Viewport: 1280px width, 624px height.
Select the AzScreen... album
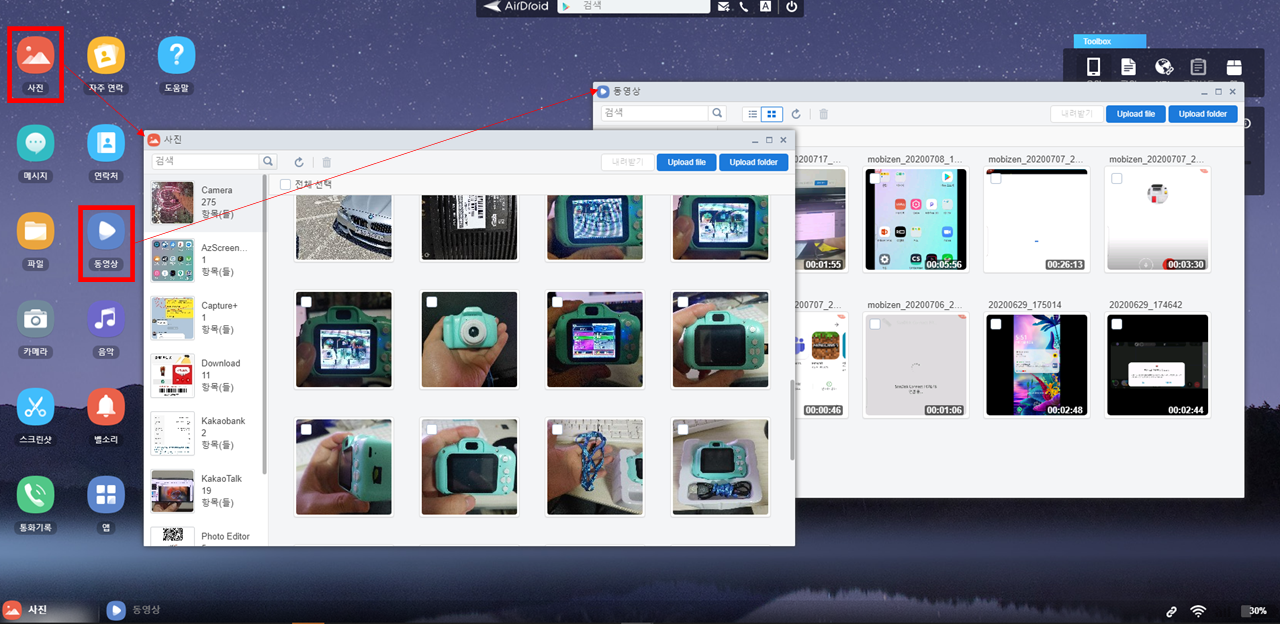coord(204,260)
